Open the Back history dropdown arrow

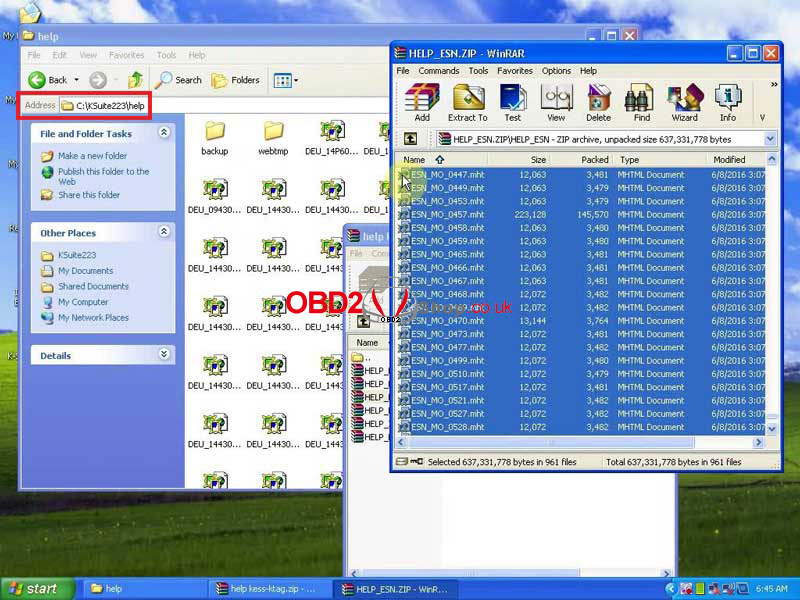(x=77, y=80)
